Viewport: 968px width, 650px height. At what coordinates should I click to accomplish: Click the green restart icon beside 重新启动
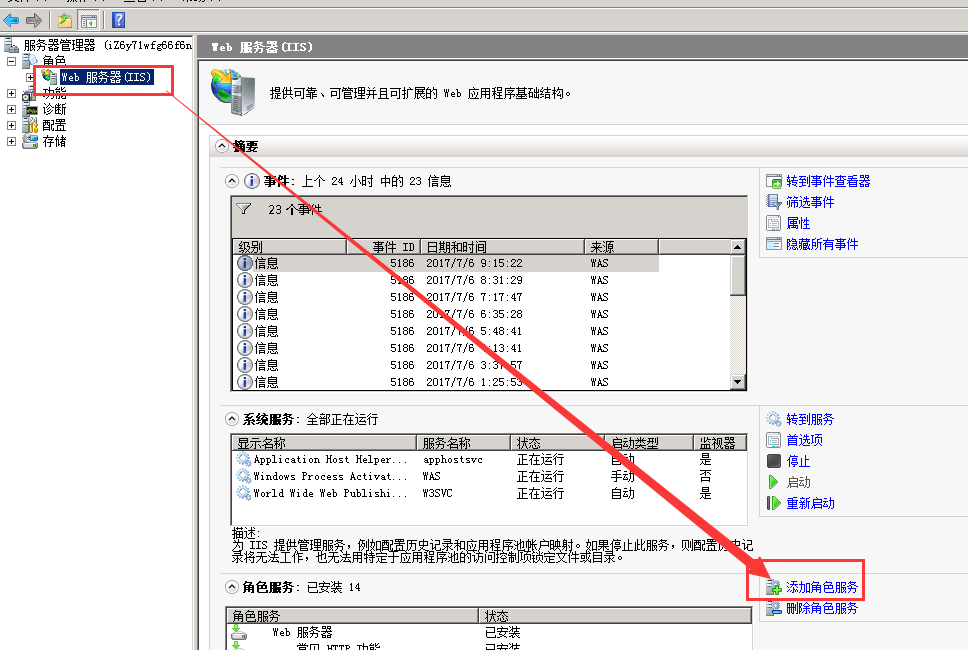coord(774,503)
